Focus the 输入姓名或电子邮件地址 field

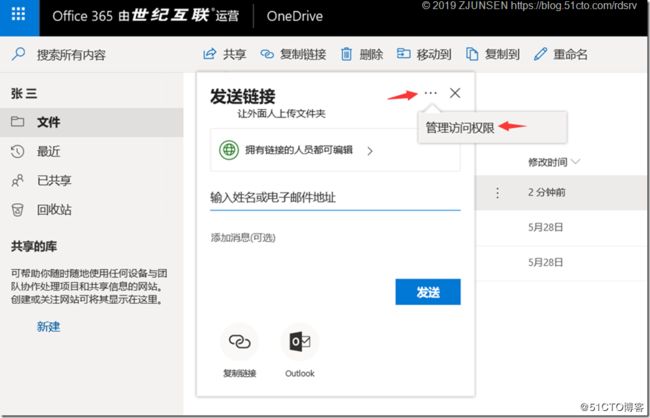335,198
